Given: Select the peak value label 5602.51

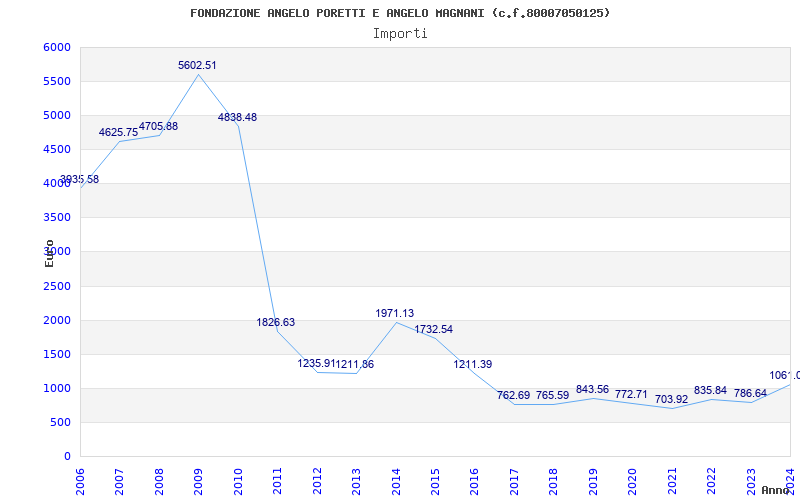Looking at the screenshot, I should pos(197,65).
